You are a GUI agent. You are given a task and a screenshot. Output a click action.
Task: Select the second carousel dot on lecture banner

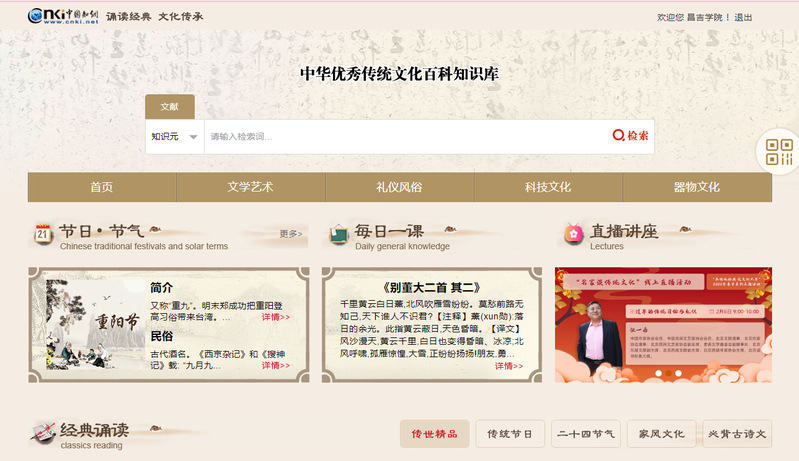point(669,373)
